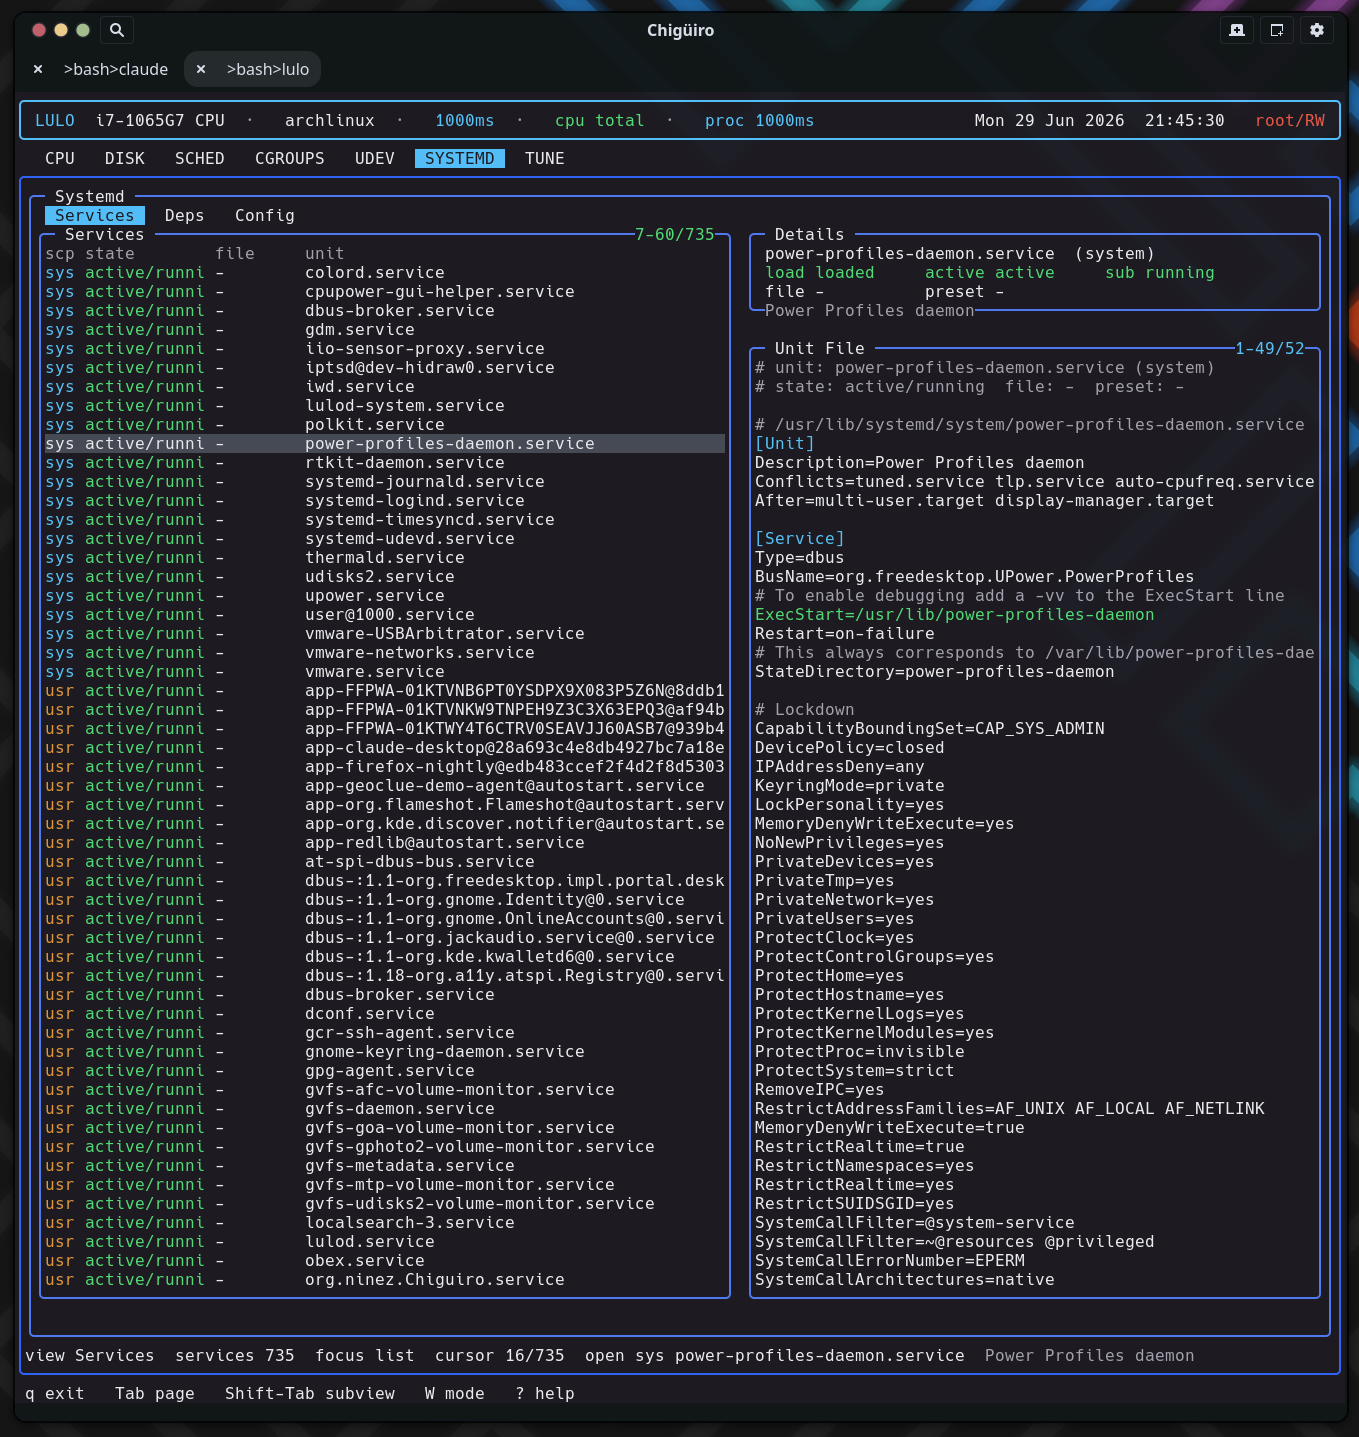Close the >bash>claude tab
The width and height of the screenshot is (1359, 1437).
38,69
